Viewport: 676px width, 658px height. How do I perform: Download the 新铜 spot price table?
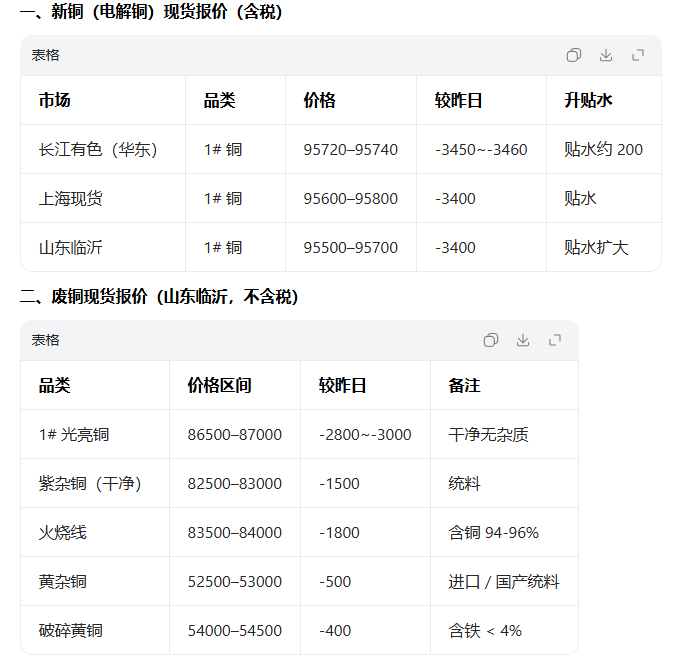606,56
